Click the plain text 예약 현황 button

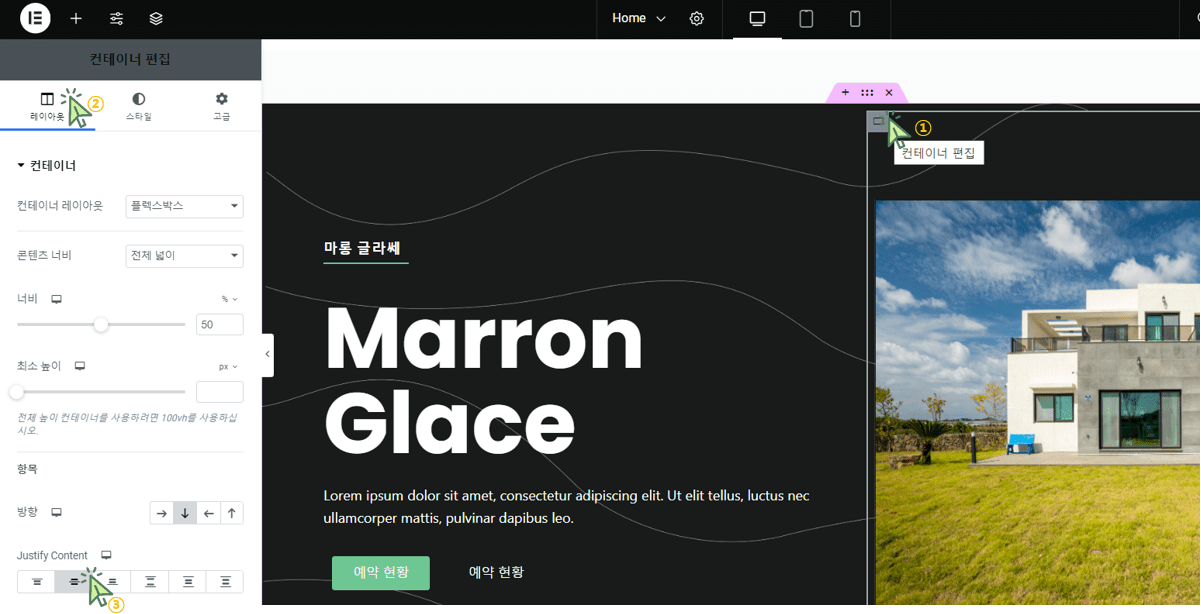(x=497, y=572)
